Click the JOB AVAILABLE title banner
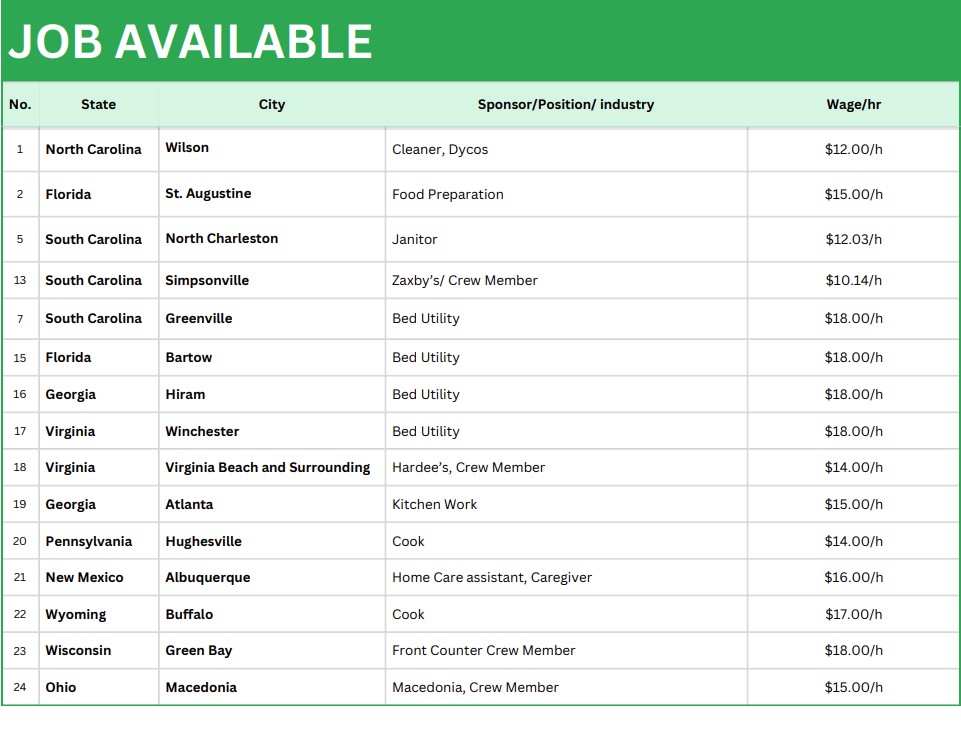Viewport: 961px width, 742px height. 190,42
